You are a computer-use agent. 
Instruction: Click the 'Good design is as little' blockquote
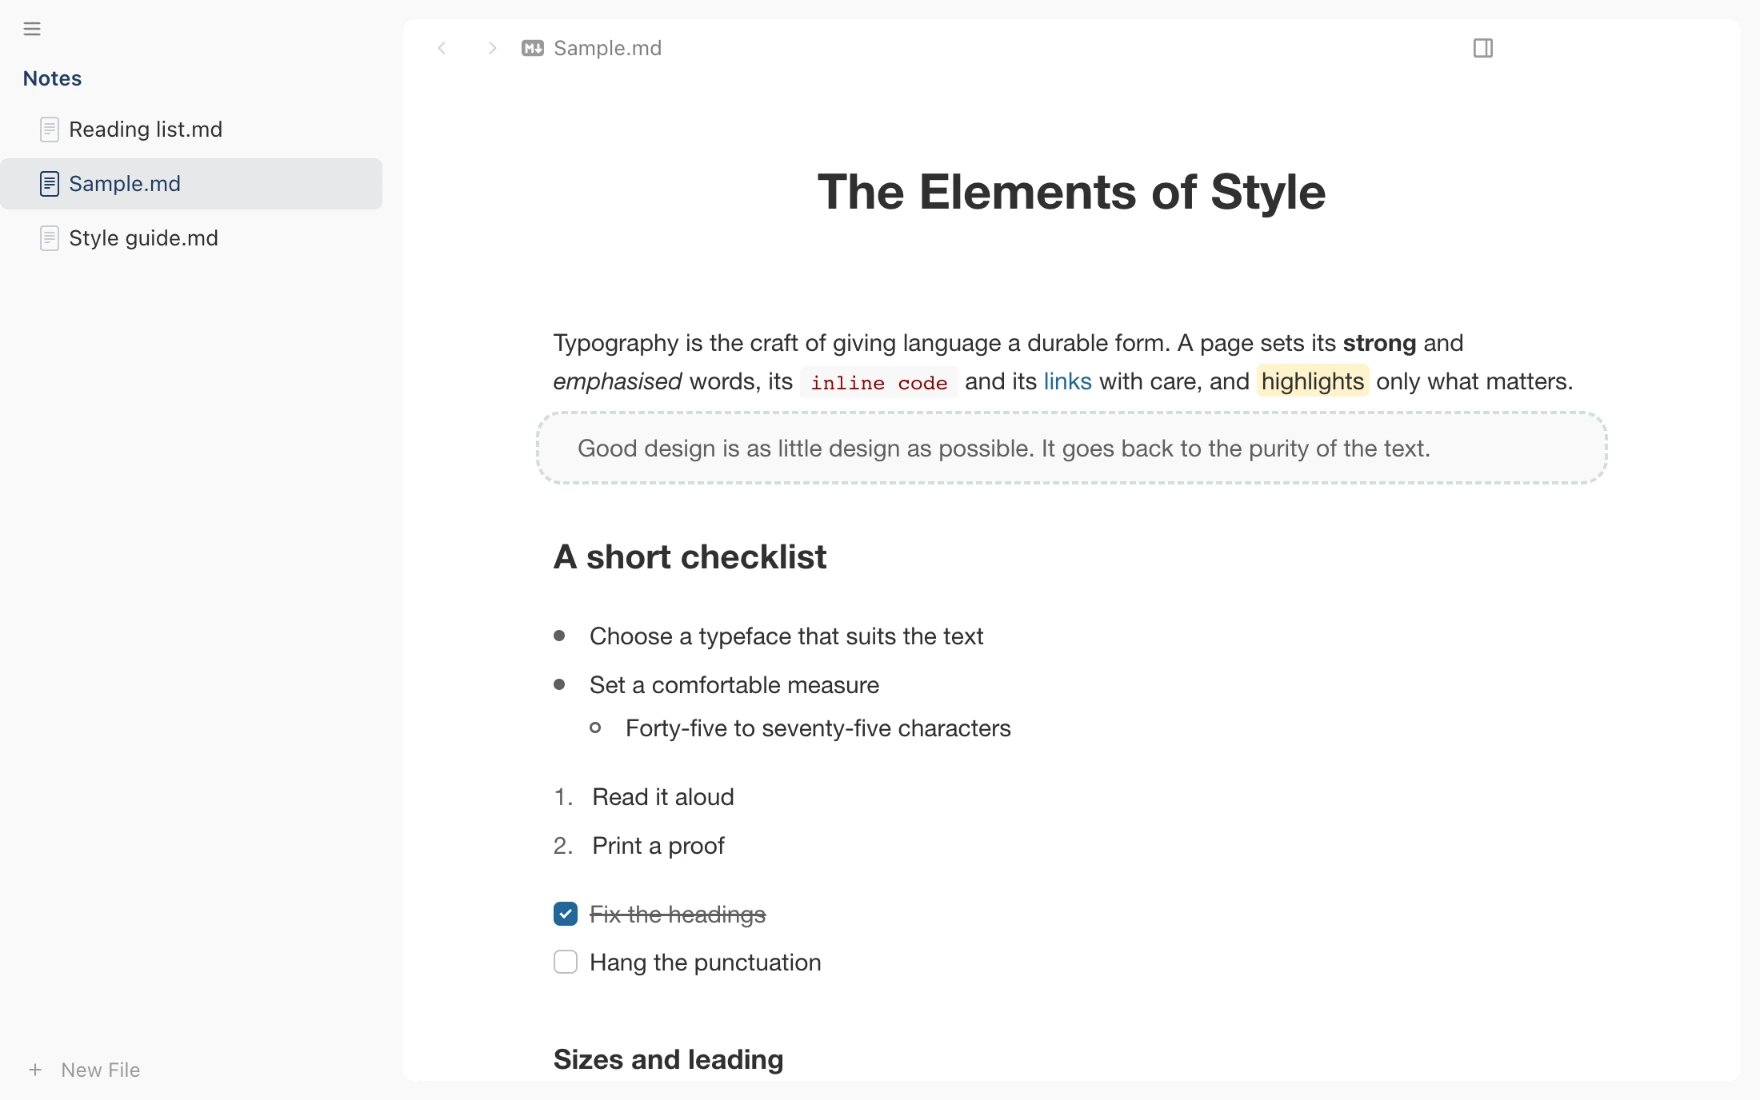pos(1071,448)
